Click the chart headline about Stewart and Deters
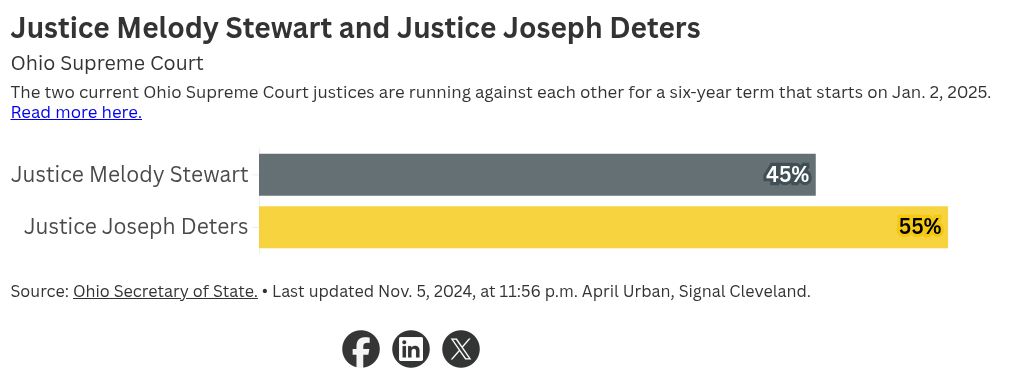The height and width of the screenshot is (390, 1020). [x=356, y=29]
